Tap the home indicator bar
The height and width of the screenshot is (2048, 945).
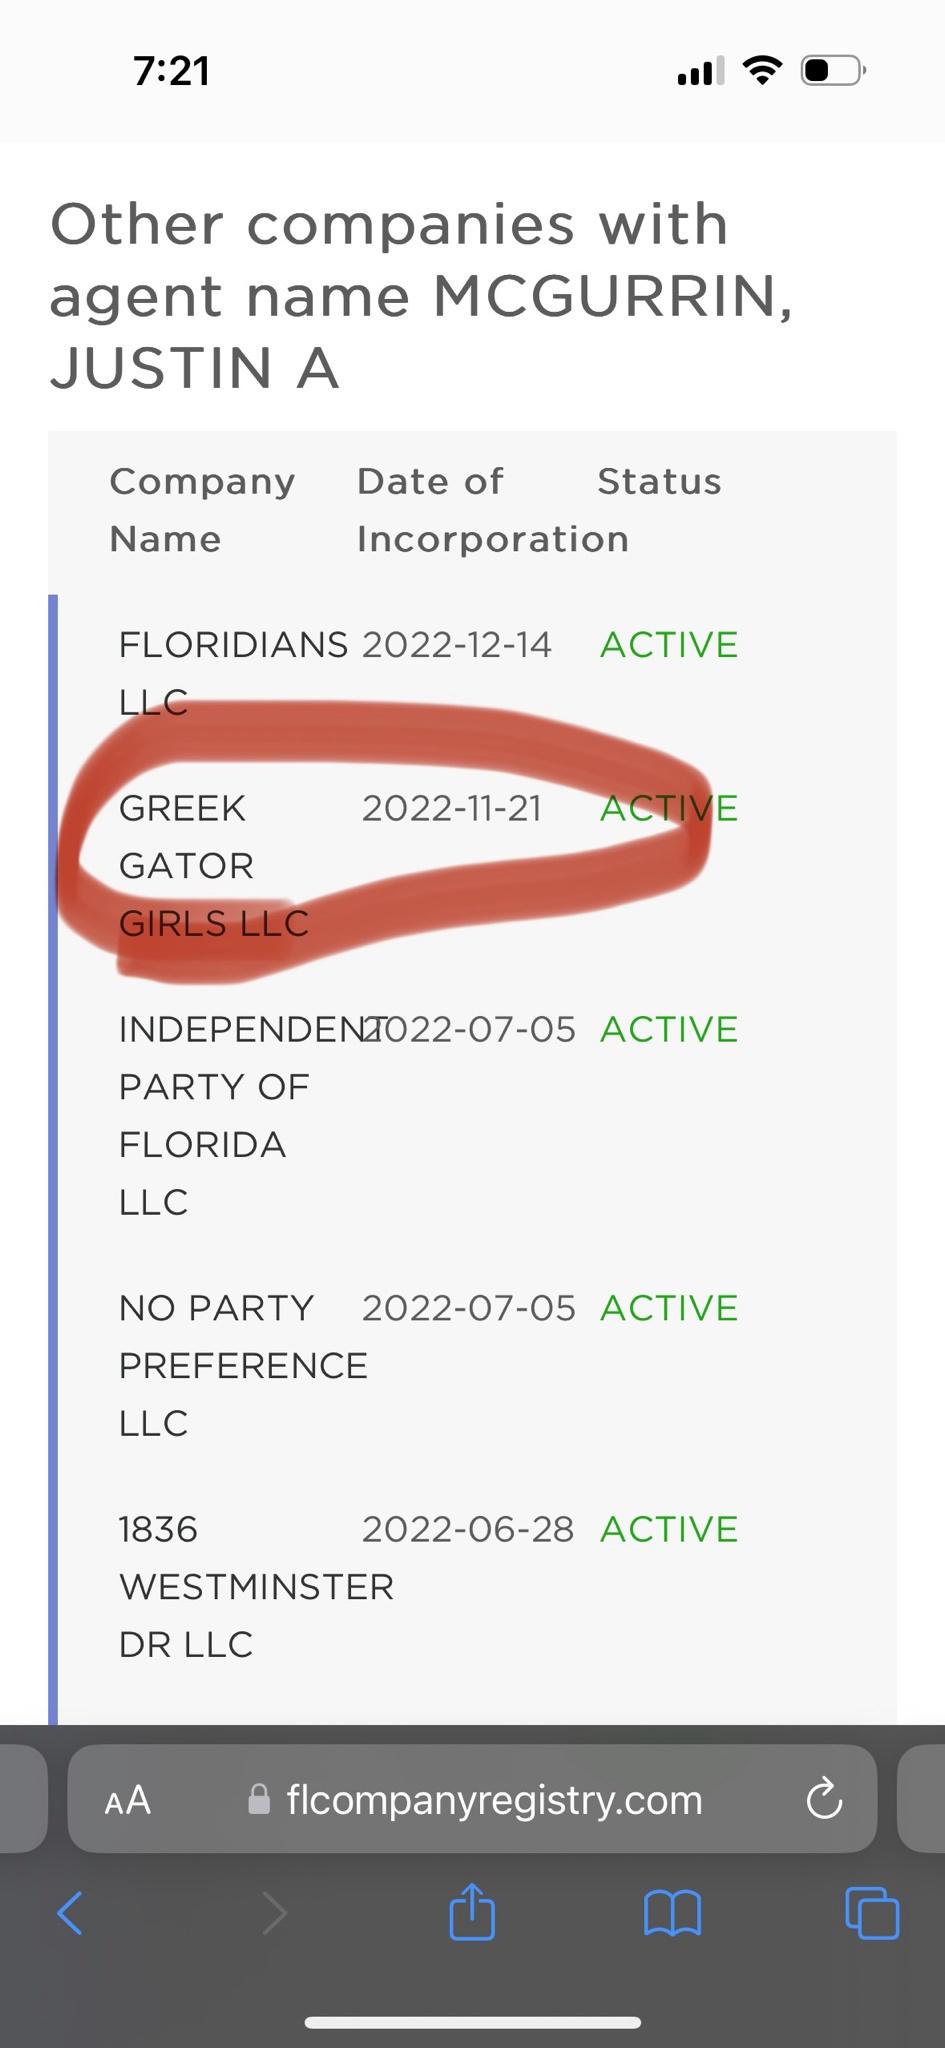472,2022
